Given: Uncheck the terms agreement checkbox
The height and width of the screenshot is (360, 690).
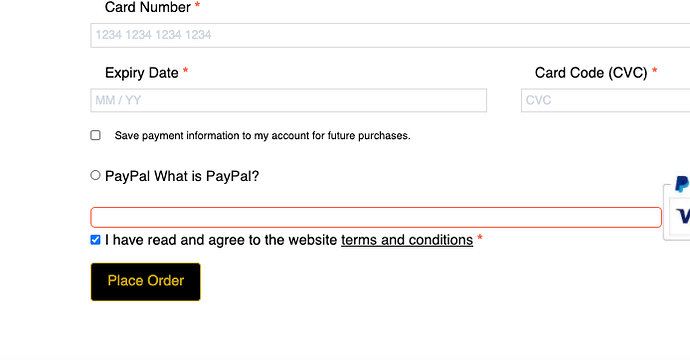Looking at the screenshot, I should coord(95,240).
